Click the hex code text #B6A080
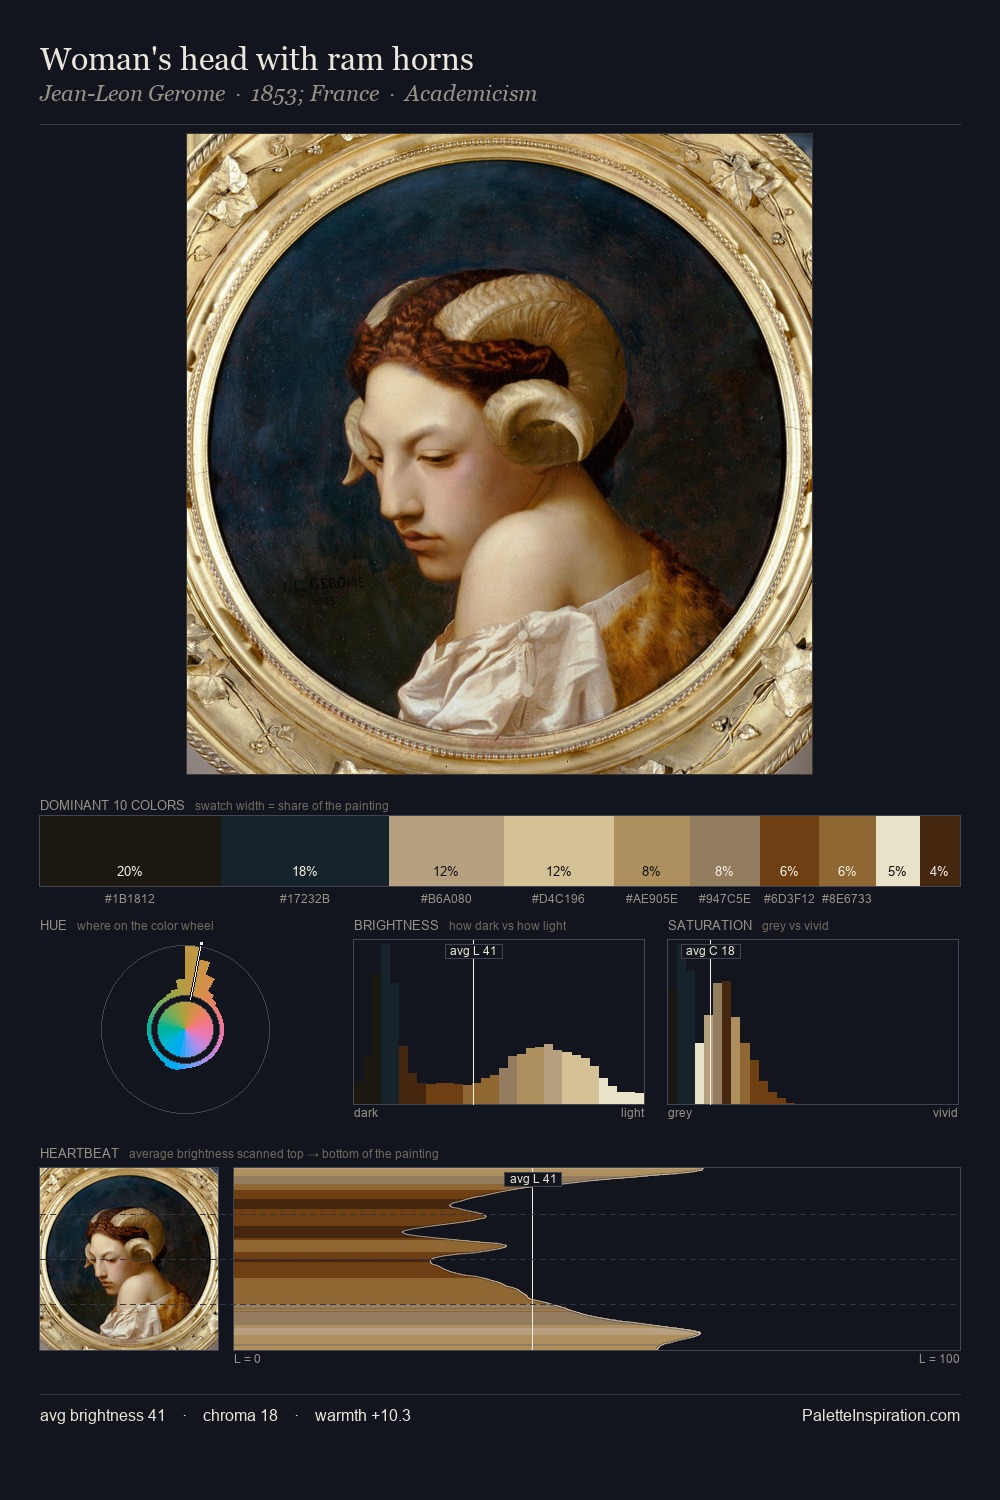The width and height of the screenshot is (1000, 1500). pyautogui.click(x=446, y=899)
